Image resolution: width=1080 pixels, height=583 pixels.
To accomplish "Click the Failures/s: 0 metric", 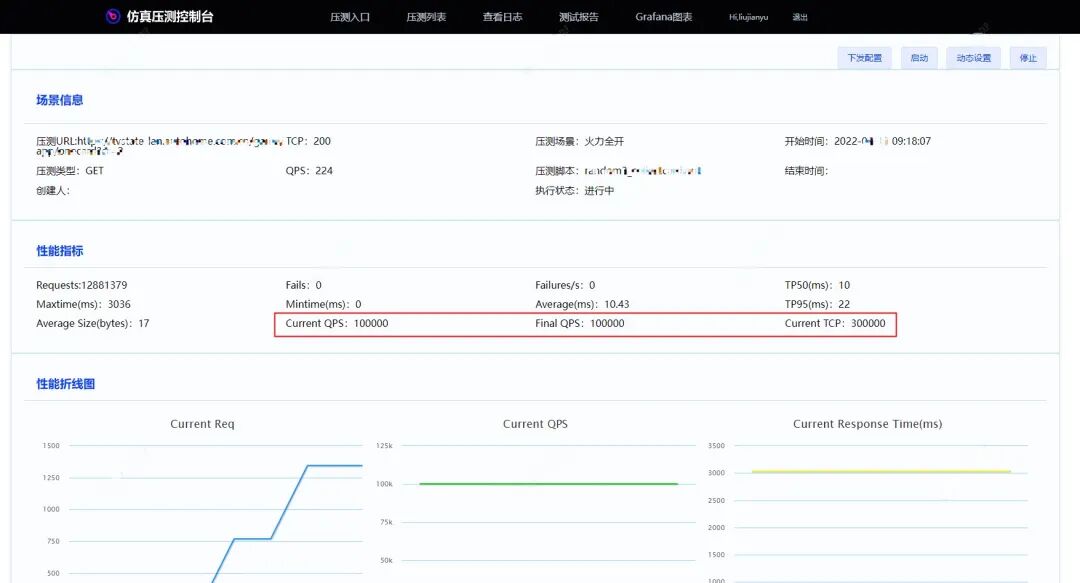I will click(565, 285).
